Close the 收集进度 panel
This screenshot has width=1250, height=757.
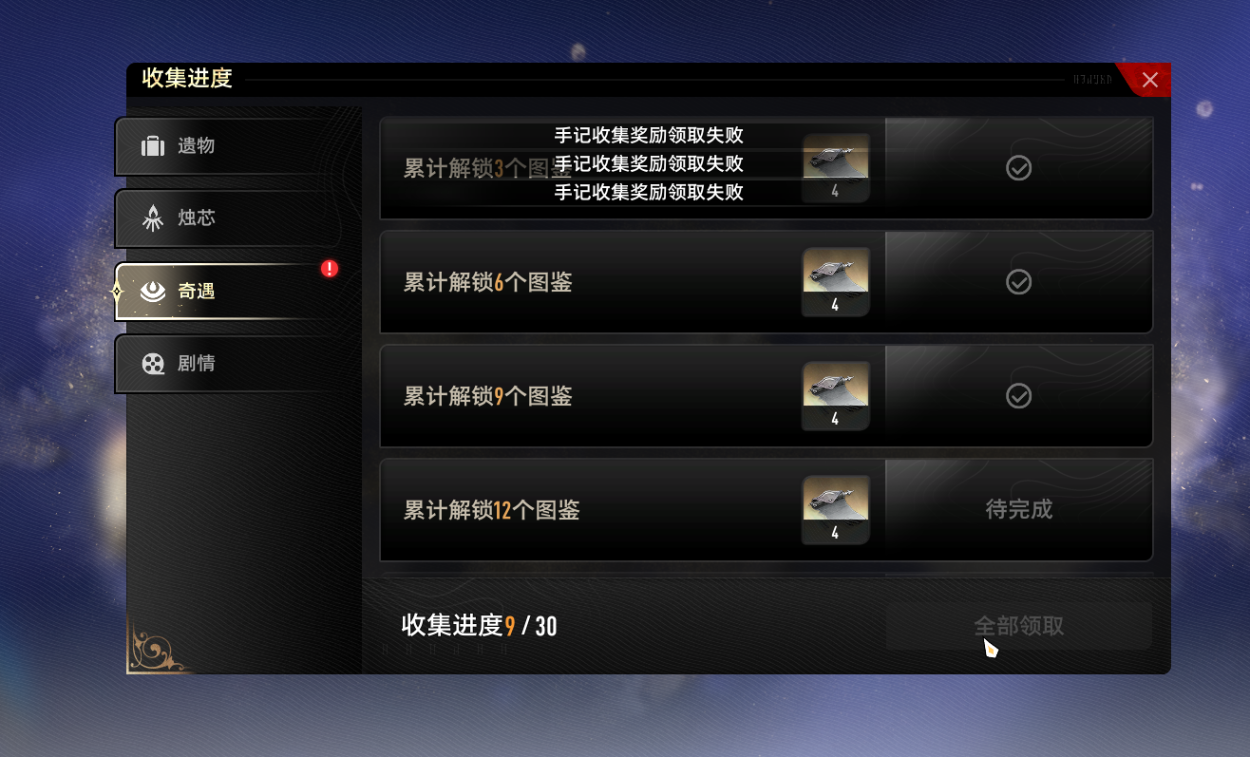[x=1149, y=80]
